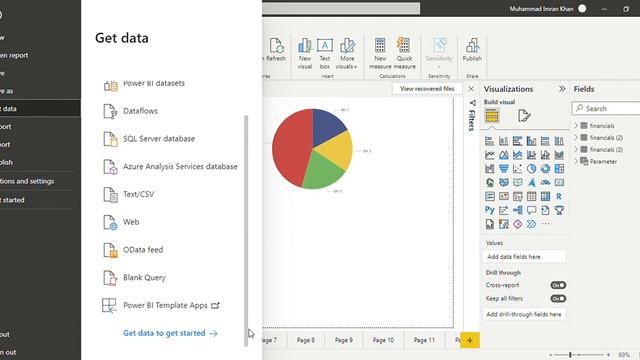Choose the funnel visualization

pyautogui.click(x=504, y=169)
